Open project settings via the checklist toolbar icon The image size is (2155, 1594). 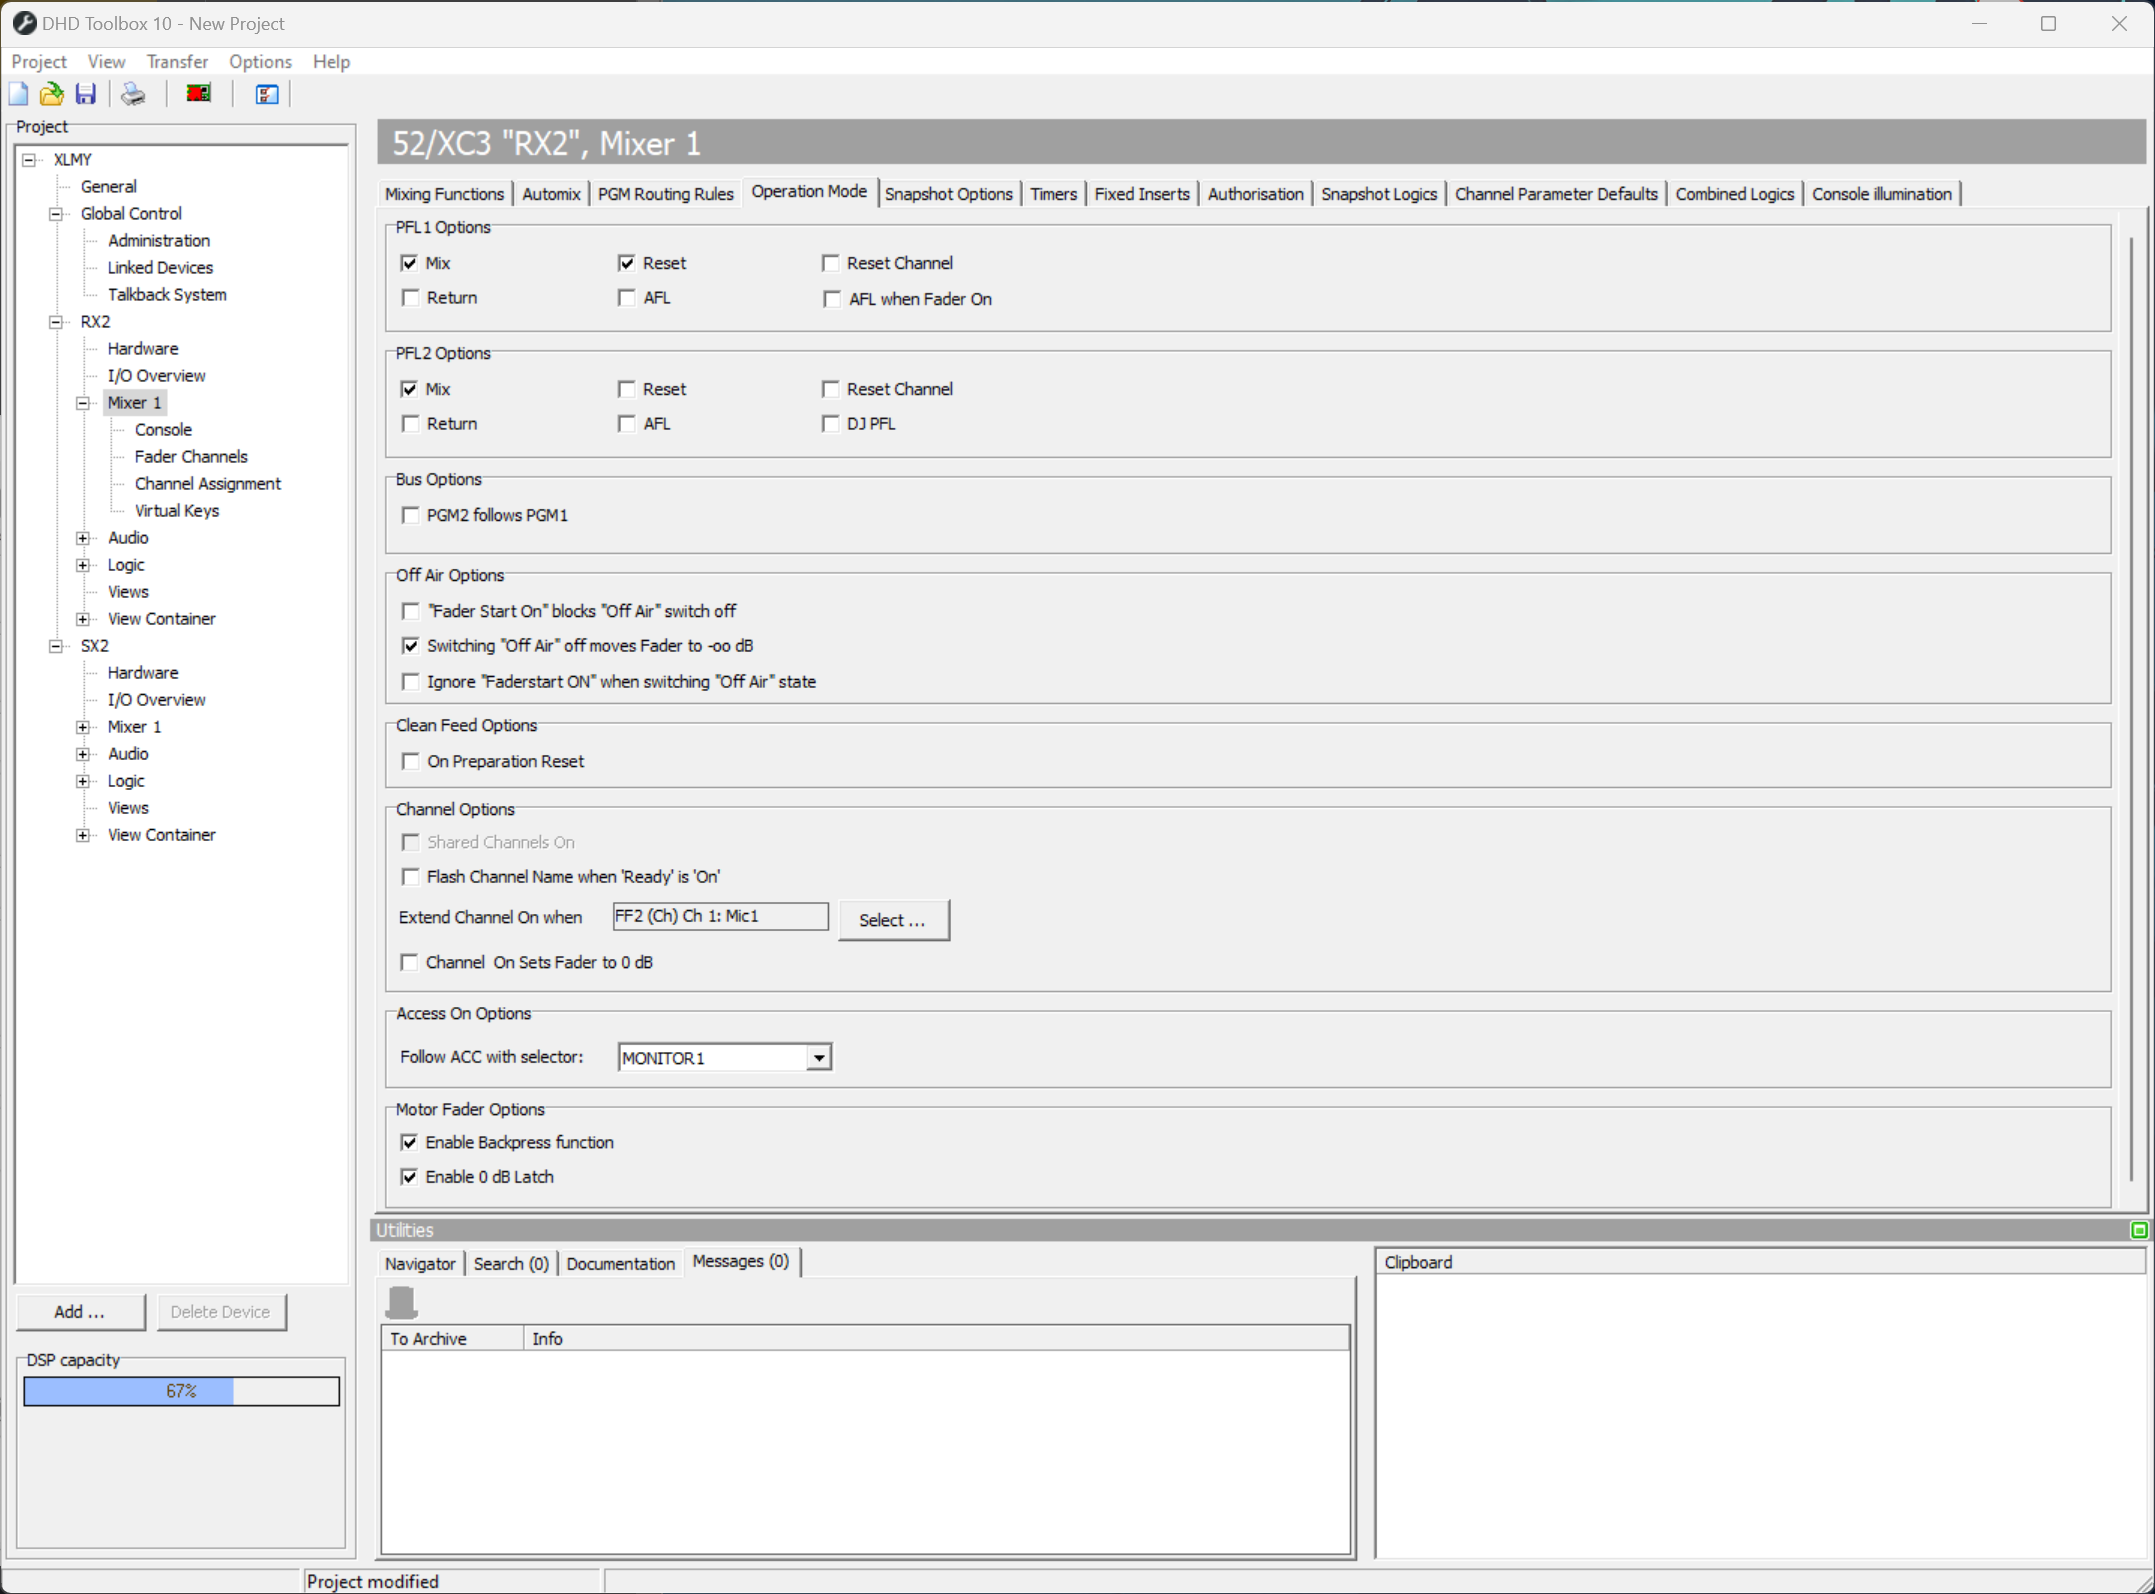click(x=265, y=93)
